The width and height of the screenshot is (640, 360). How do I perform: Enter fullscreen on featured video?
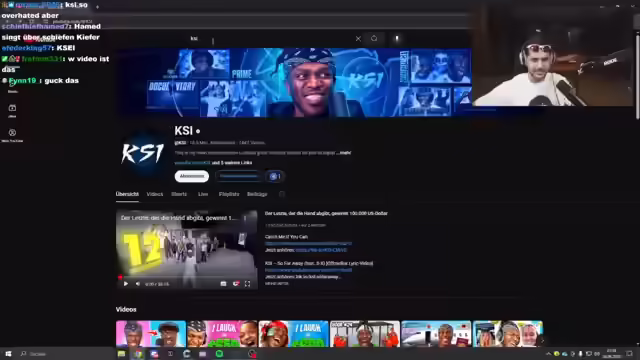247,284
